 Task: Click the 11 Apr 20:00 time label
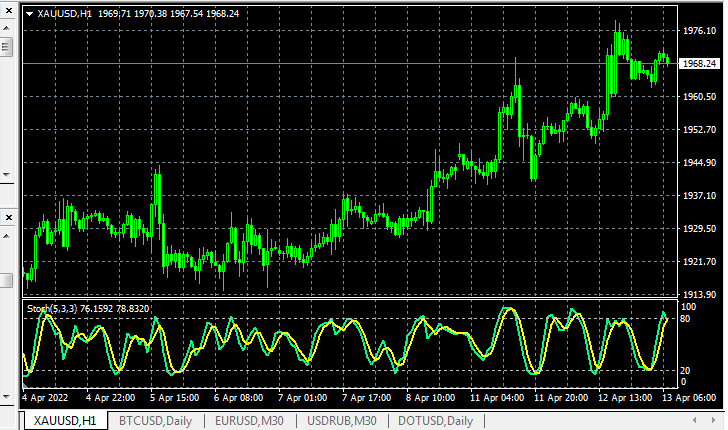tap(561, 398)
